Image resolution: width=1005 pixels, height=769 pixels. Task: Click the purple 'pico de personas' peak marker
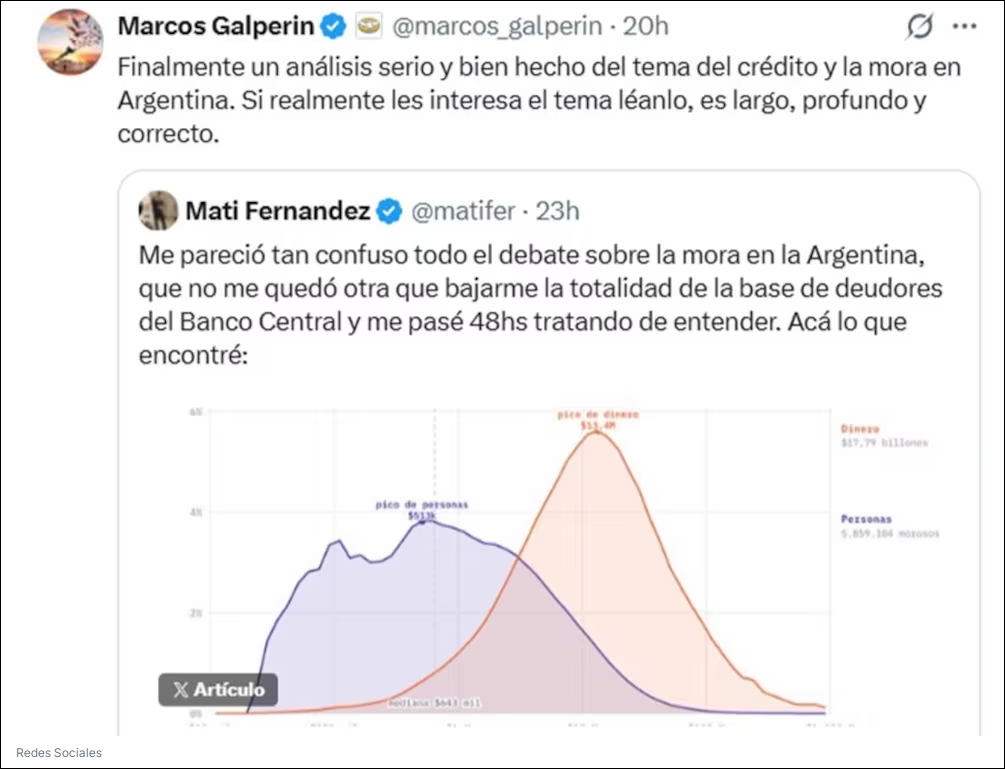(x=422, y=523)
